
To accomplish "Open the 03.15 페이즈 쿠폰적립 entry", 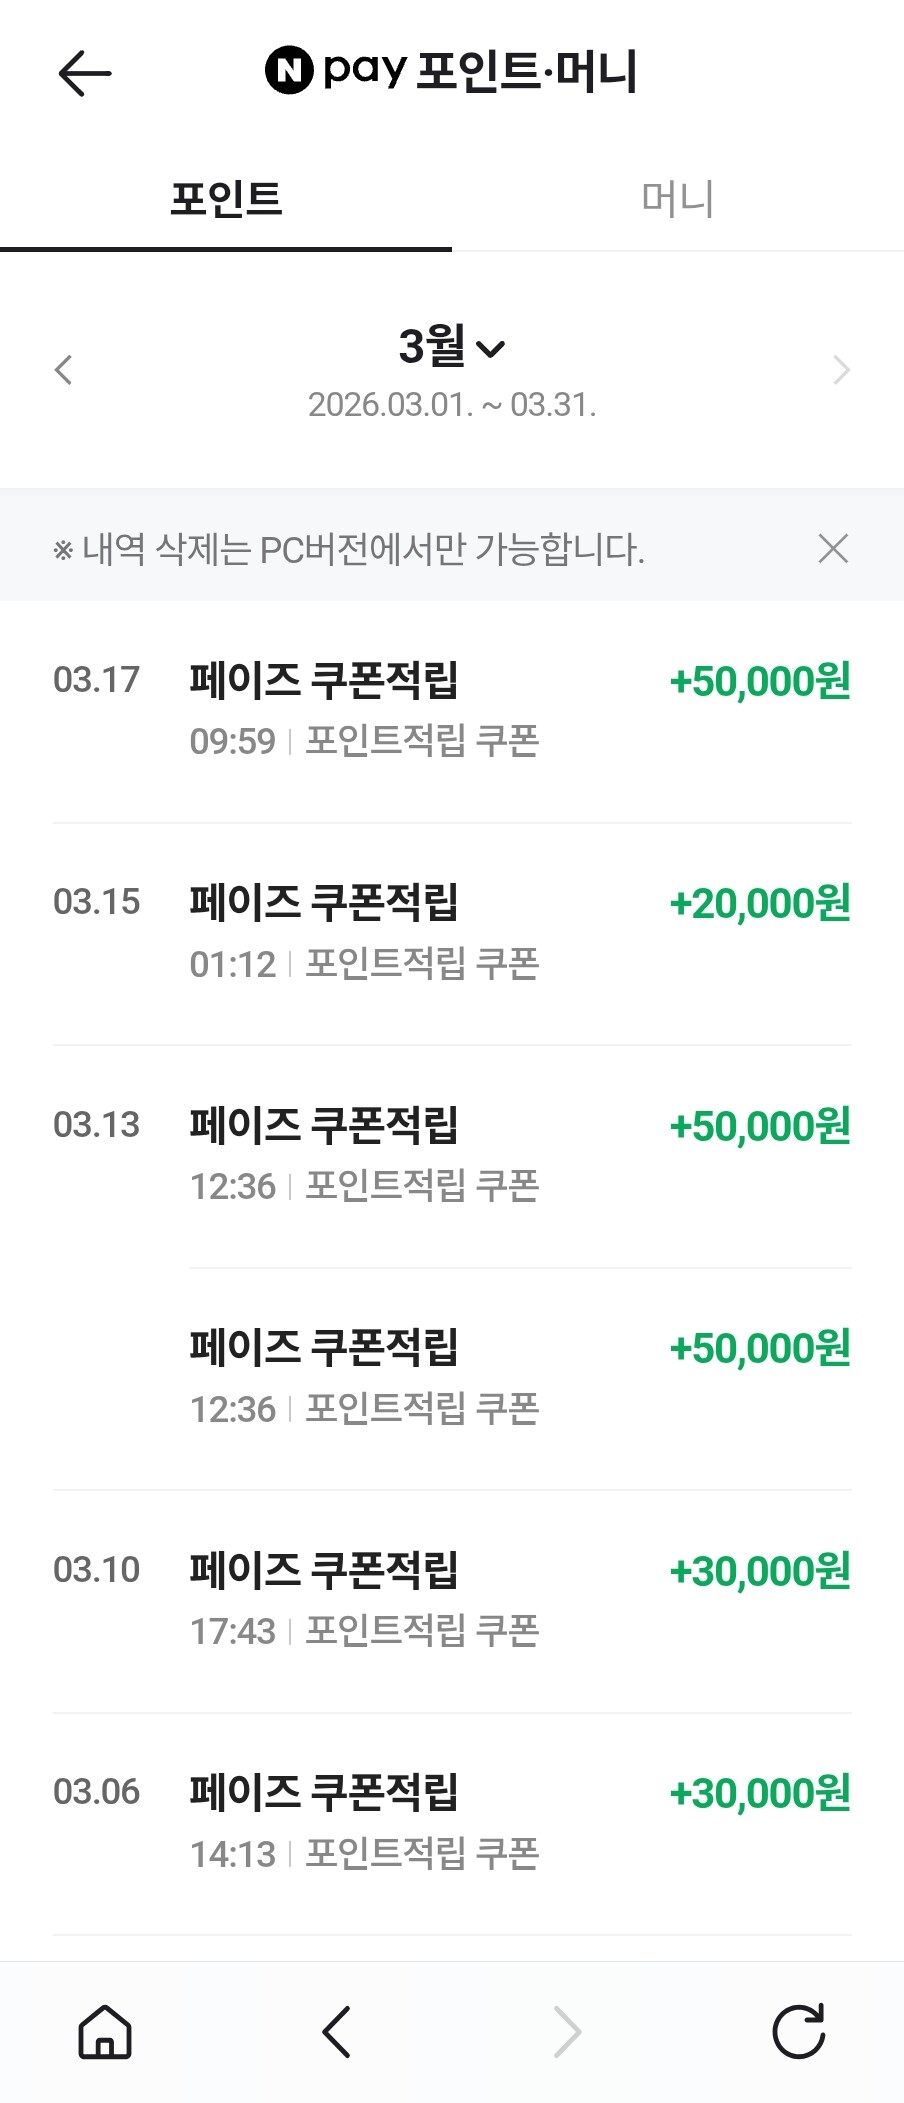I will click(324, 903).
